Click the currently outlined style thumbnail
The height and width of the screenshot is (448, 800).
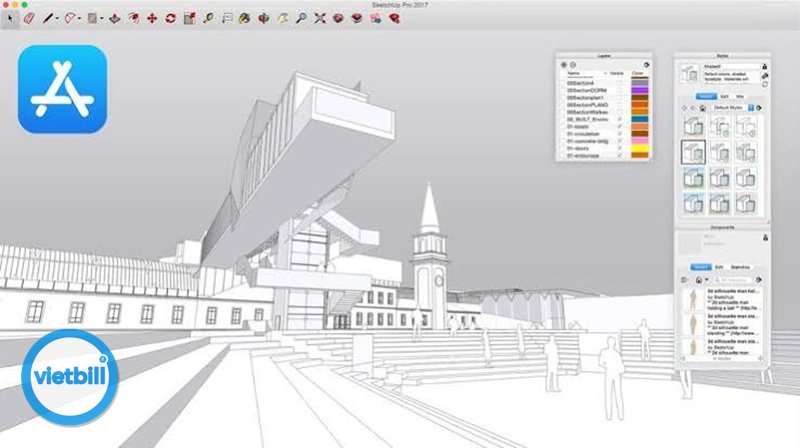coord(693,152)
